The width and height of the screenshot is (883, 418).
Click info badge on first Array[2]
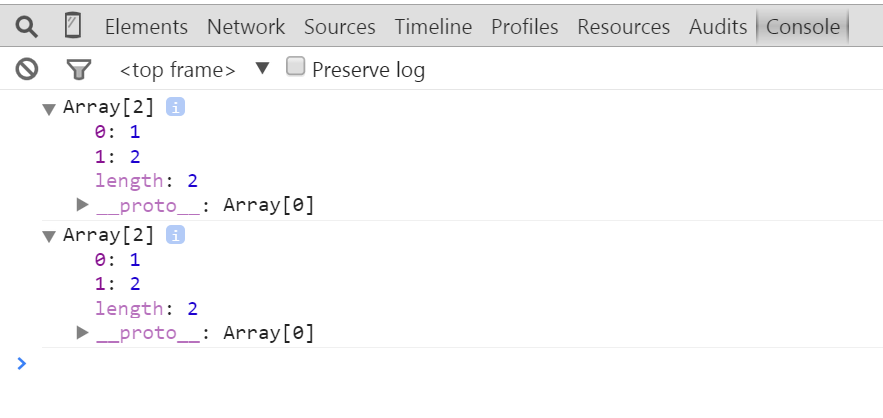tap(176, 107)
